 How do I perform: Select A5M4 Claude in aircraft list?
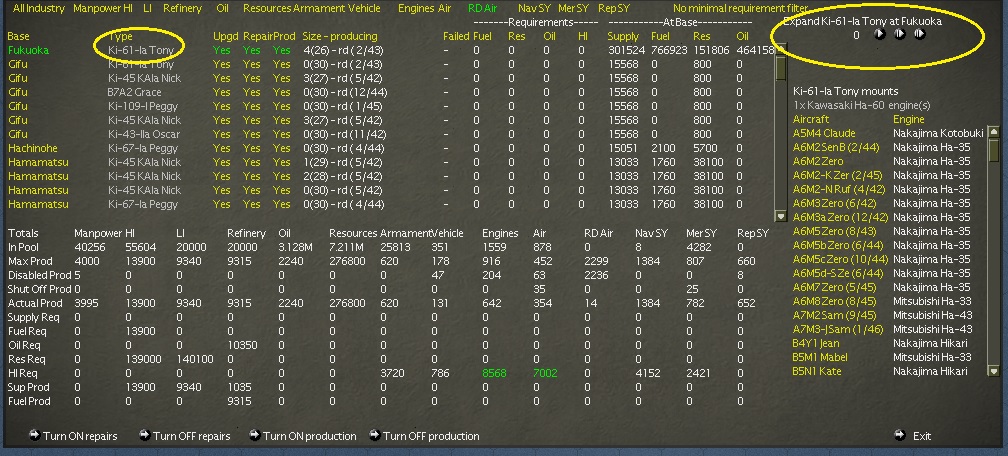[824, 133]
